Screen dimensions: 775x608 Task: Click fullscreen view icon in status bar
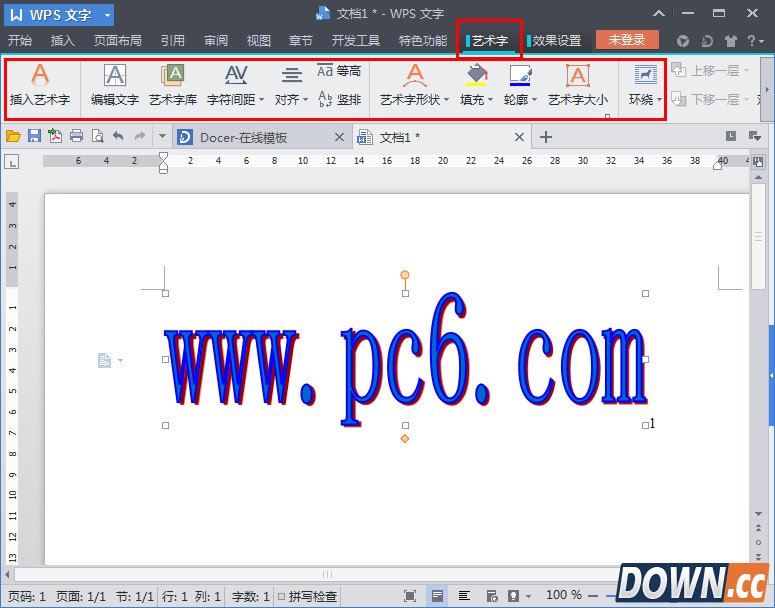pos(410,596)
